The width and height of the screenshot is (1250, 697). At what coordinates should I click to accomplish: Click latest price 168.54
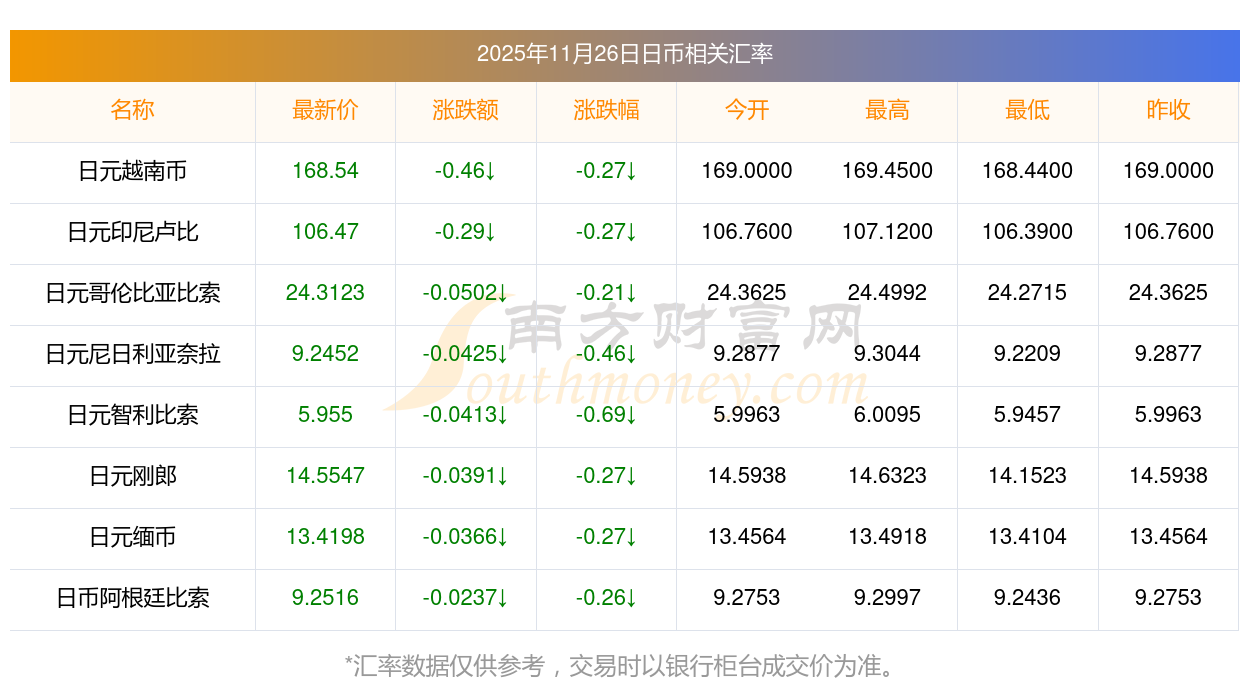coord(325,171)
